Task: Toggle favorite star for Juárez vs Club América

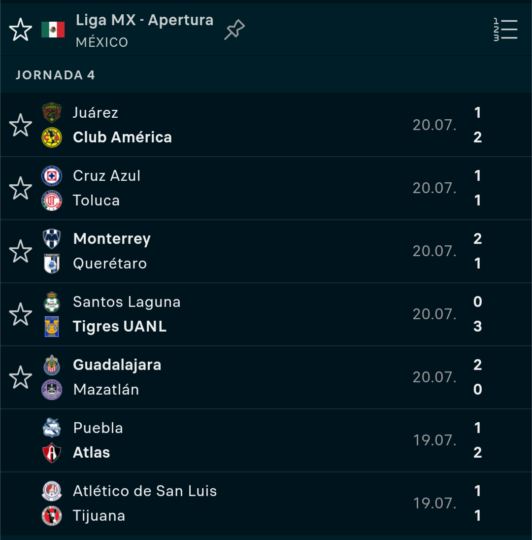Action: (21, 125)
